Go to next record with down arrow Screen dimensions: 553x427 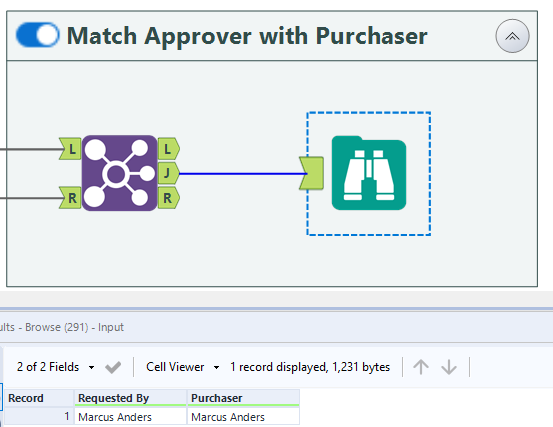tap(449, 367)
